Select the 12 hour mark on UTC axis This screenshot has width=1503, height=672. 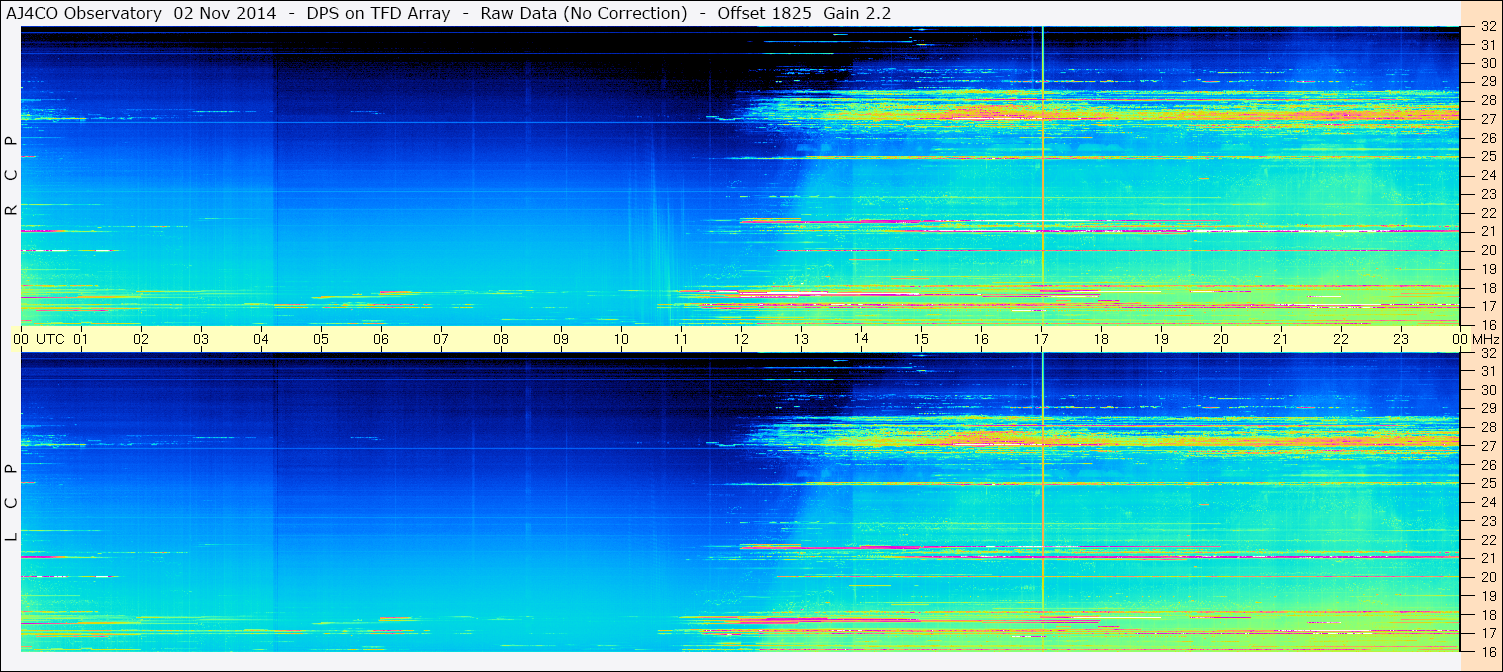click(x=741, y=339)
